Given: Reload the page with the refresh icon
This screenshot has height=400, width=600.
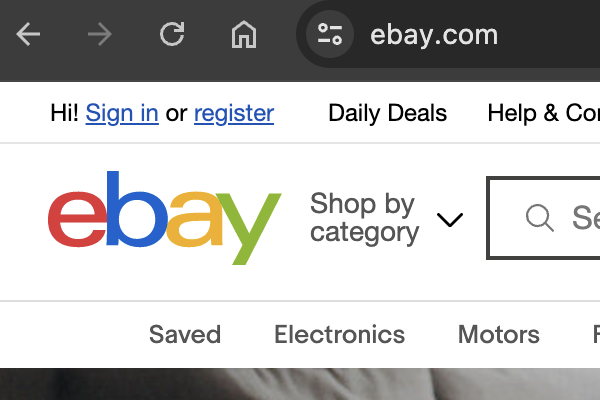Looking at the screenshot, I should click(x=172, y=34).
